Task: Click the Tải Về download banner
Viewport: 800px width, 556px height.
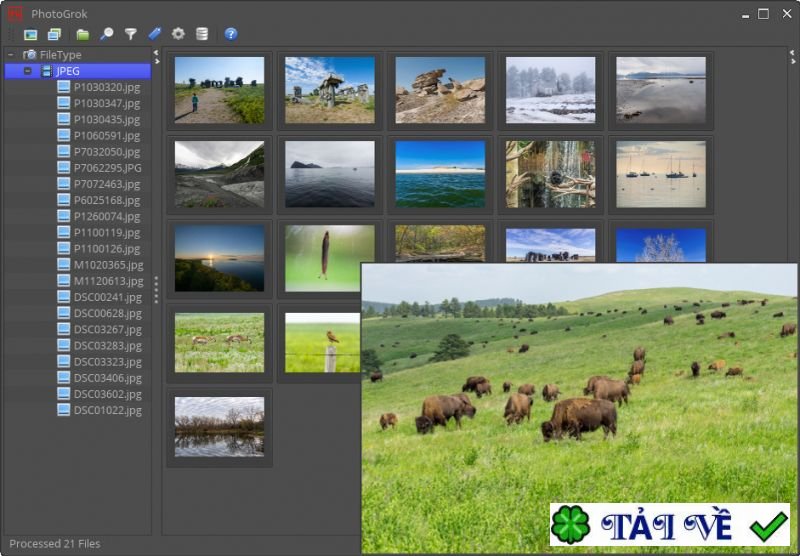Action: (670, 525)
